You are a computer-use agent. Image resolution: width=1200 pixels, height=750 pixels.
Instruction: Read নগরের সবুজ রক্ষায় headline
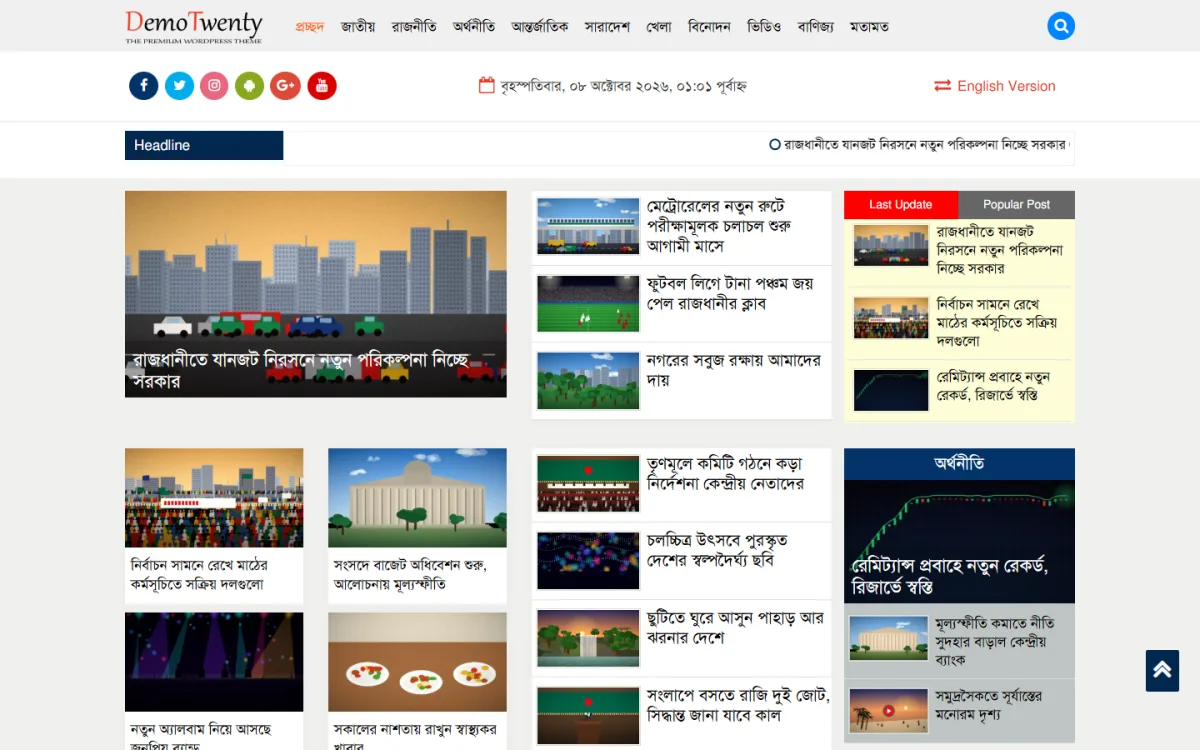(734, 370)
